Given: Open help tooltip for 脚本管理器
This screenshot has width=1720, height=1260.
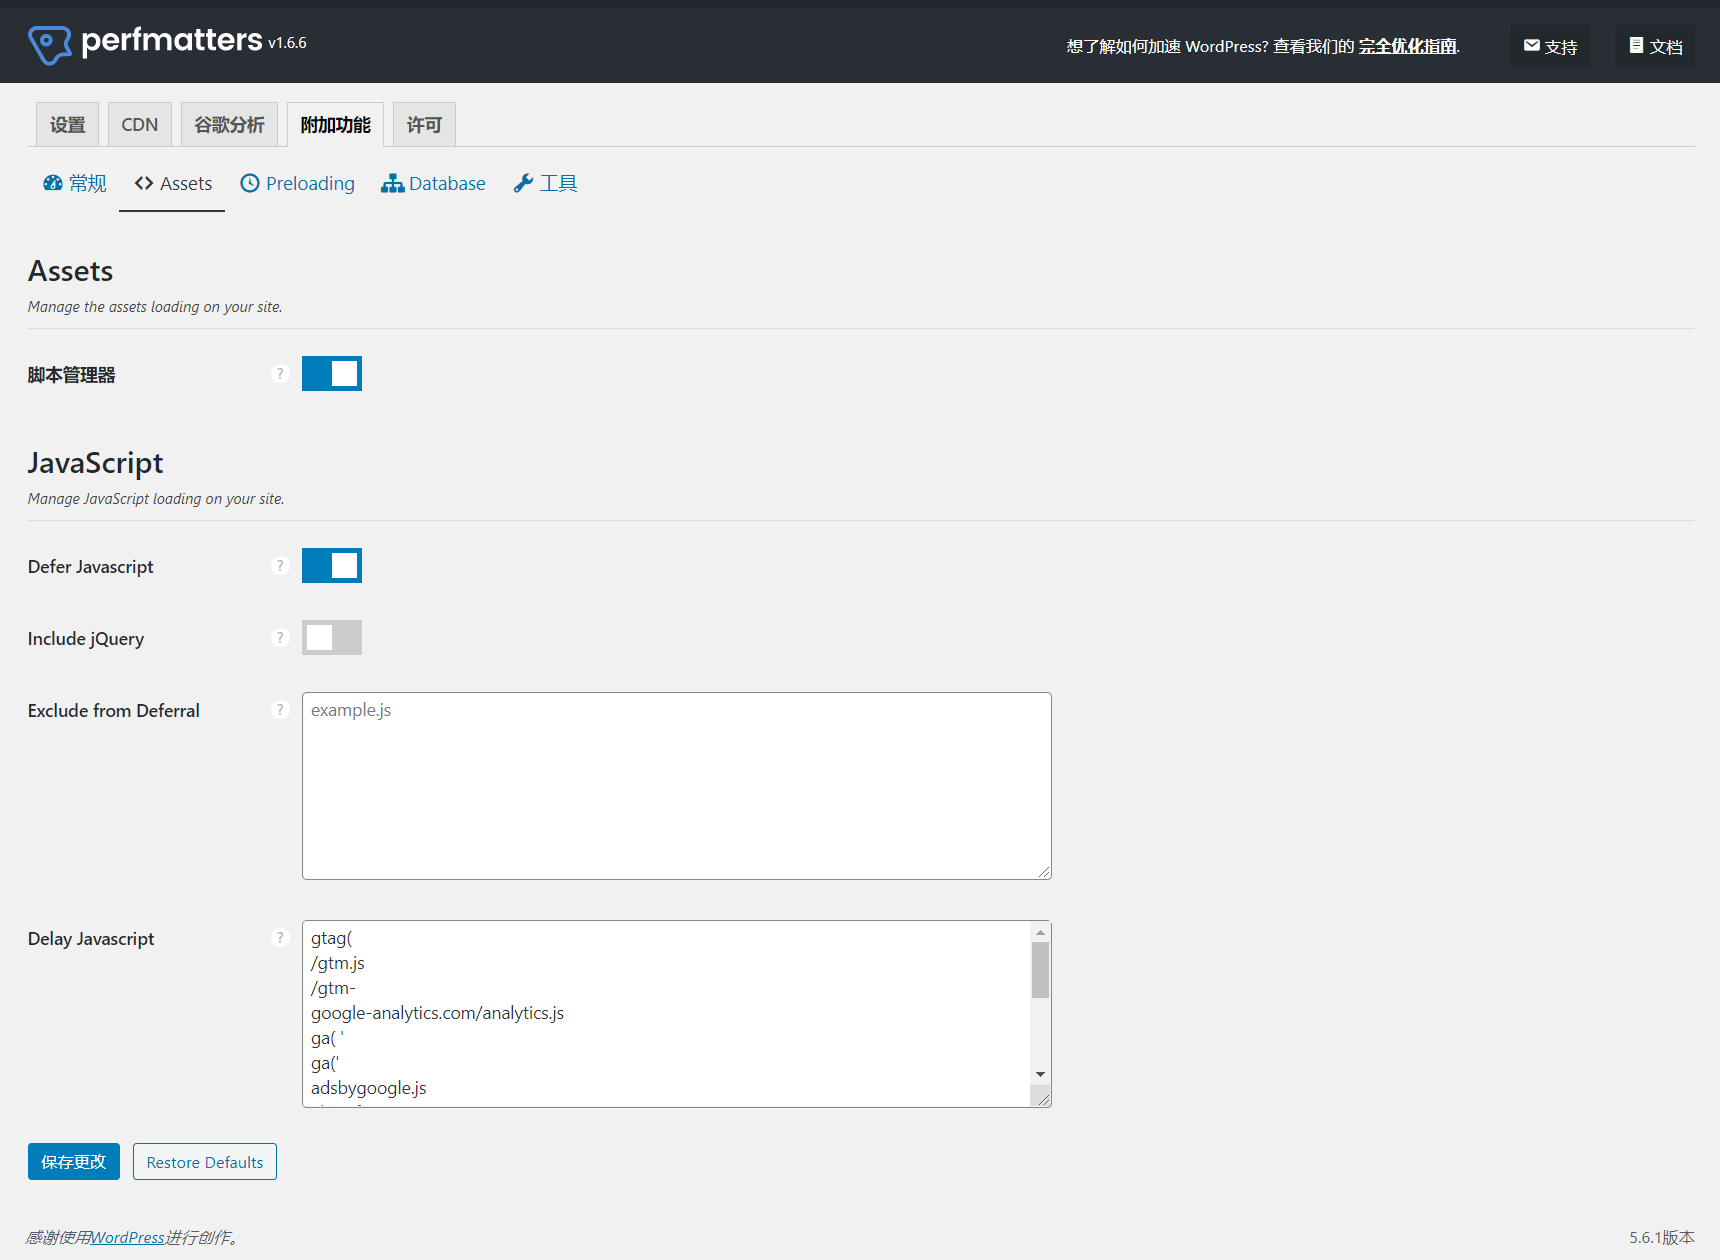Looking at the screenshot, I should [x=280, y=374].
